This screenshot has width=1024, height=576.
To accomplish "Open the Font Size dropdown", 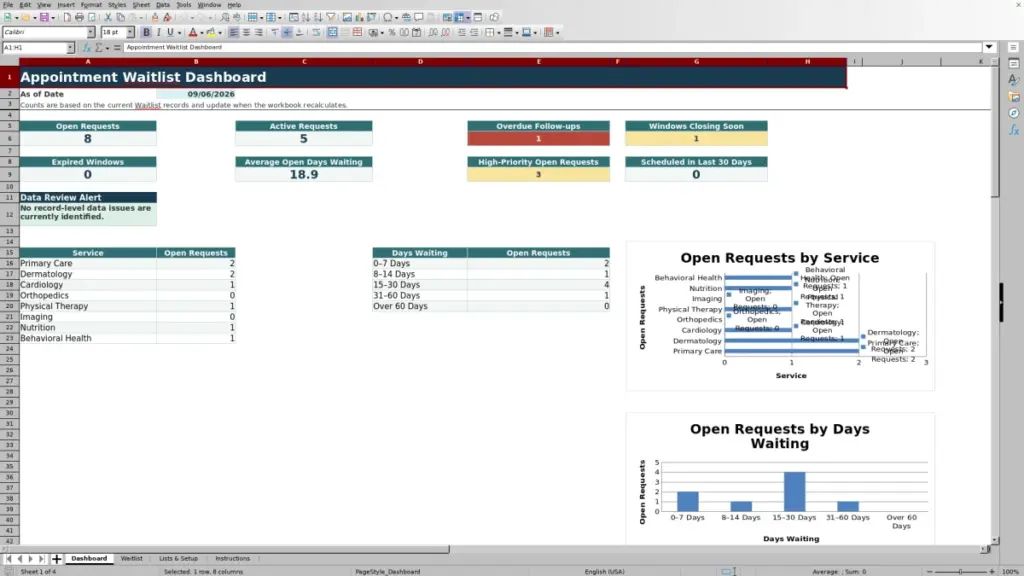I will pyautogui.click(x=130, y=32).
